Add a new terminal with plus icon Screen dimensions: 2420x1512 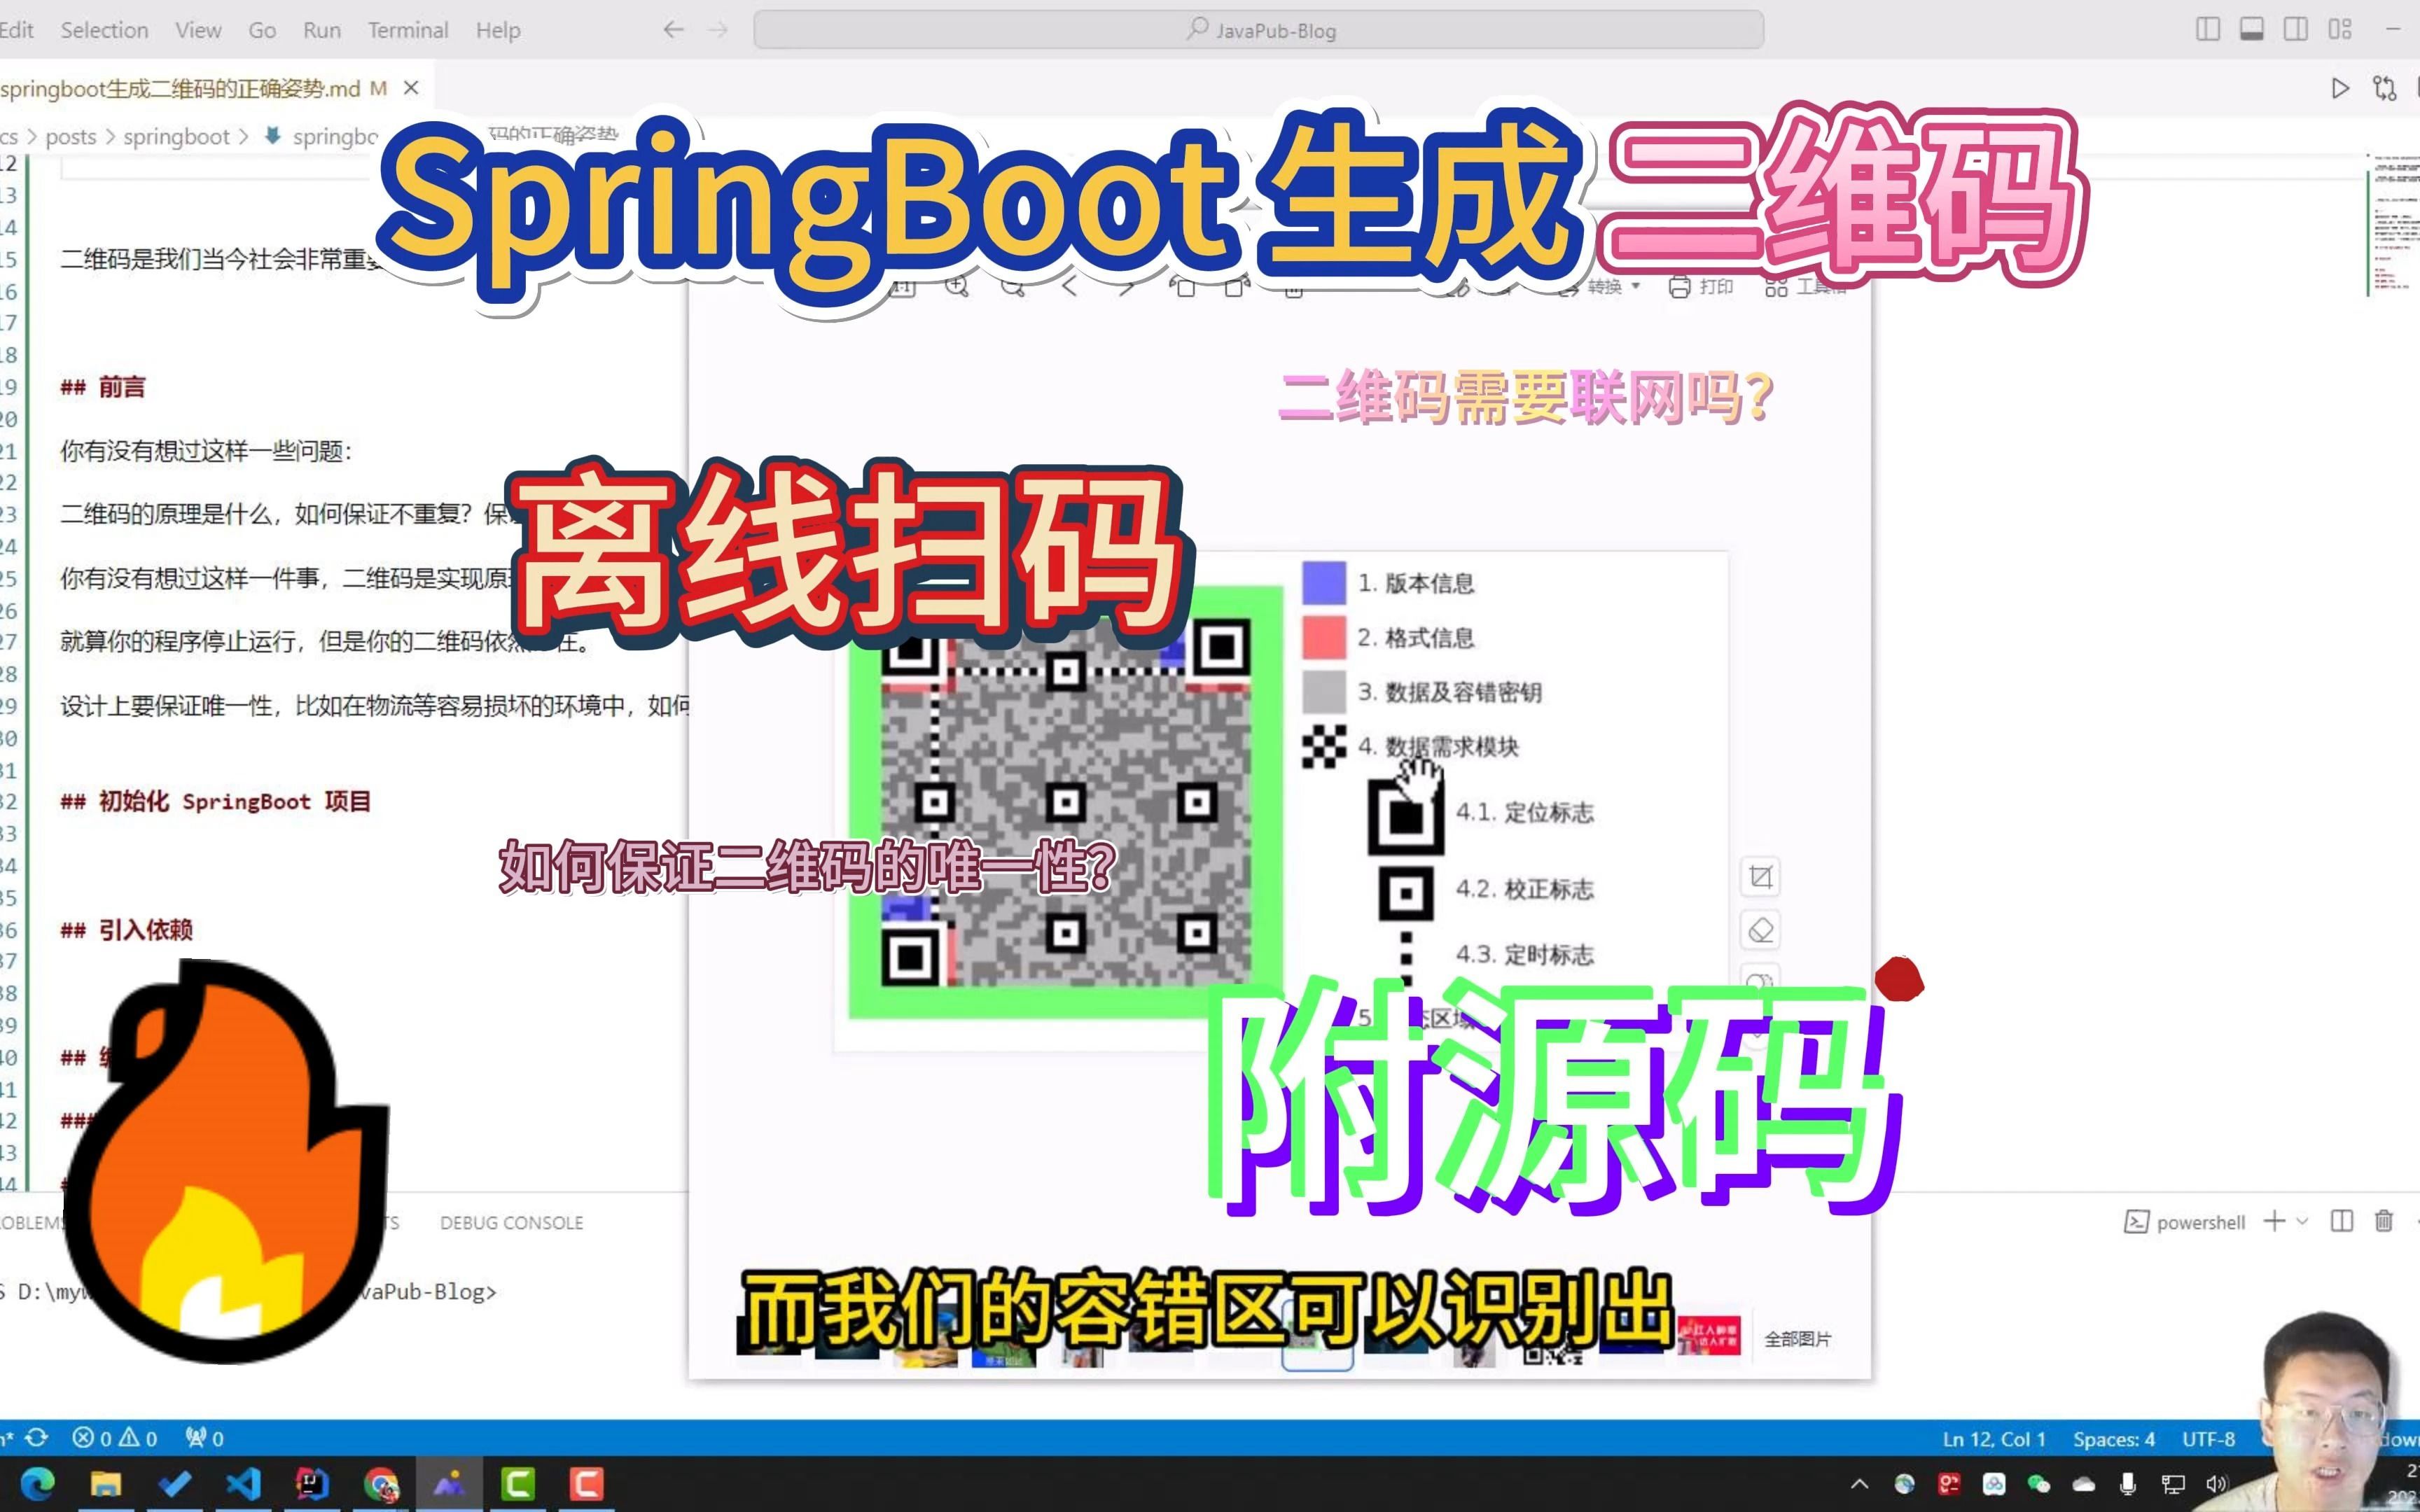point(2274,1221)
